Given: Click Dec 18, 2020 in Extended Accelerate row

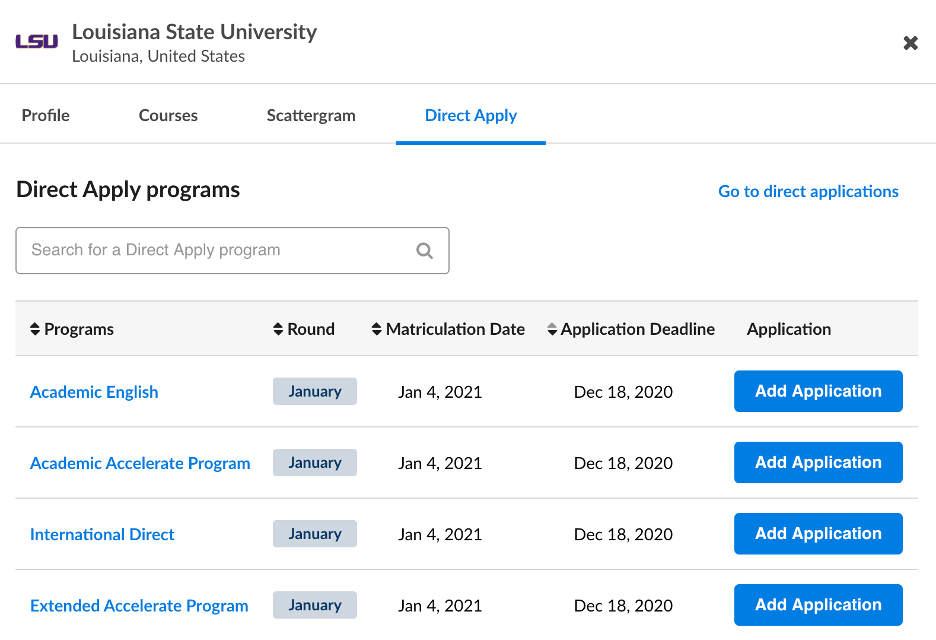Looking at the screenshot, I should pos(623,606).
